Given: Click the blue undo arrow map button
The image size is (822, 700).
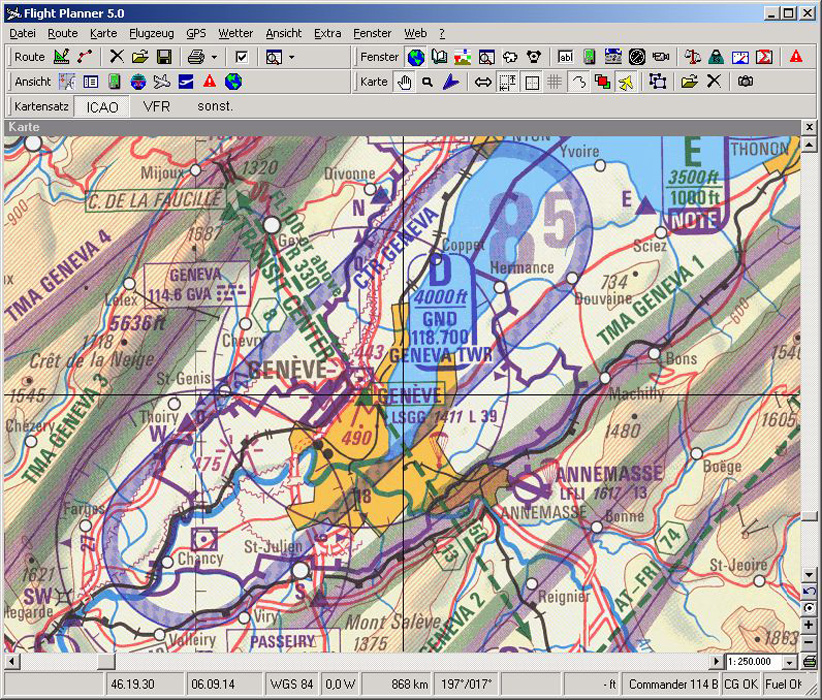Looking at the screenshot, I should (808, 591).
